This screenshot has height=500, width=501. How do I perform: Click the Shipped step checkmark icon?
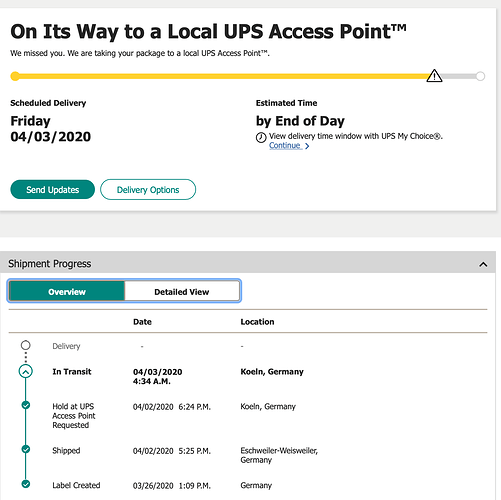[x=26, y=449]
